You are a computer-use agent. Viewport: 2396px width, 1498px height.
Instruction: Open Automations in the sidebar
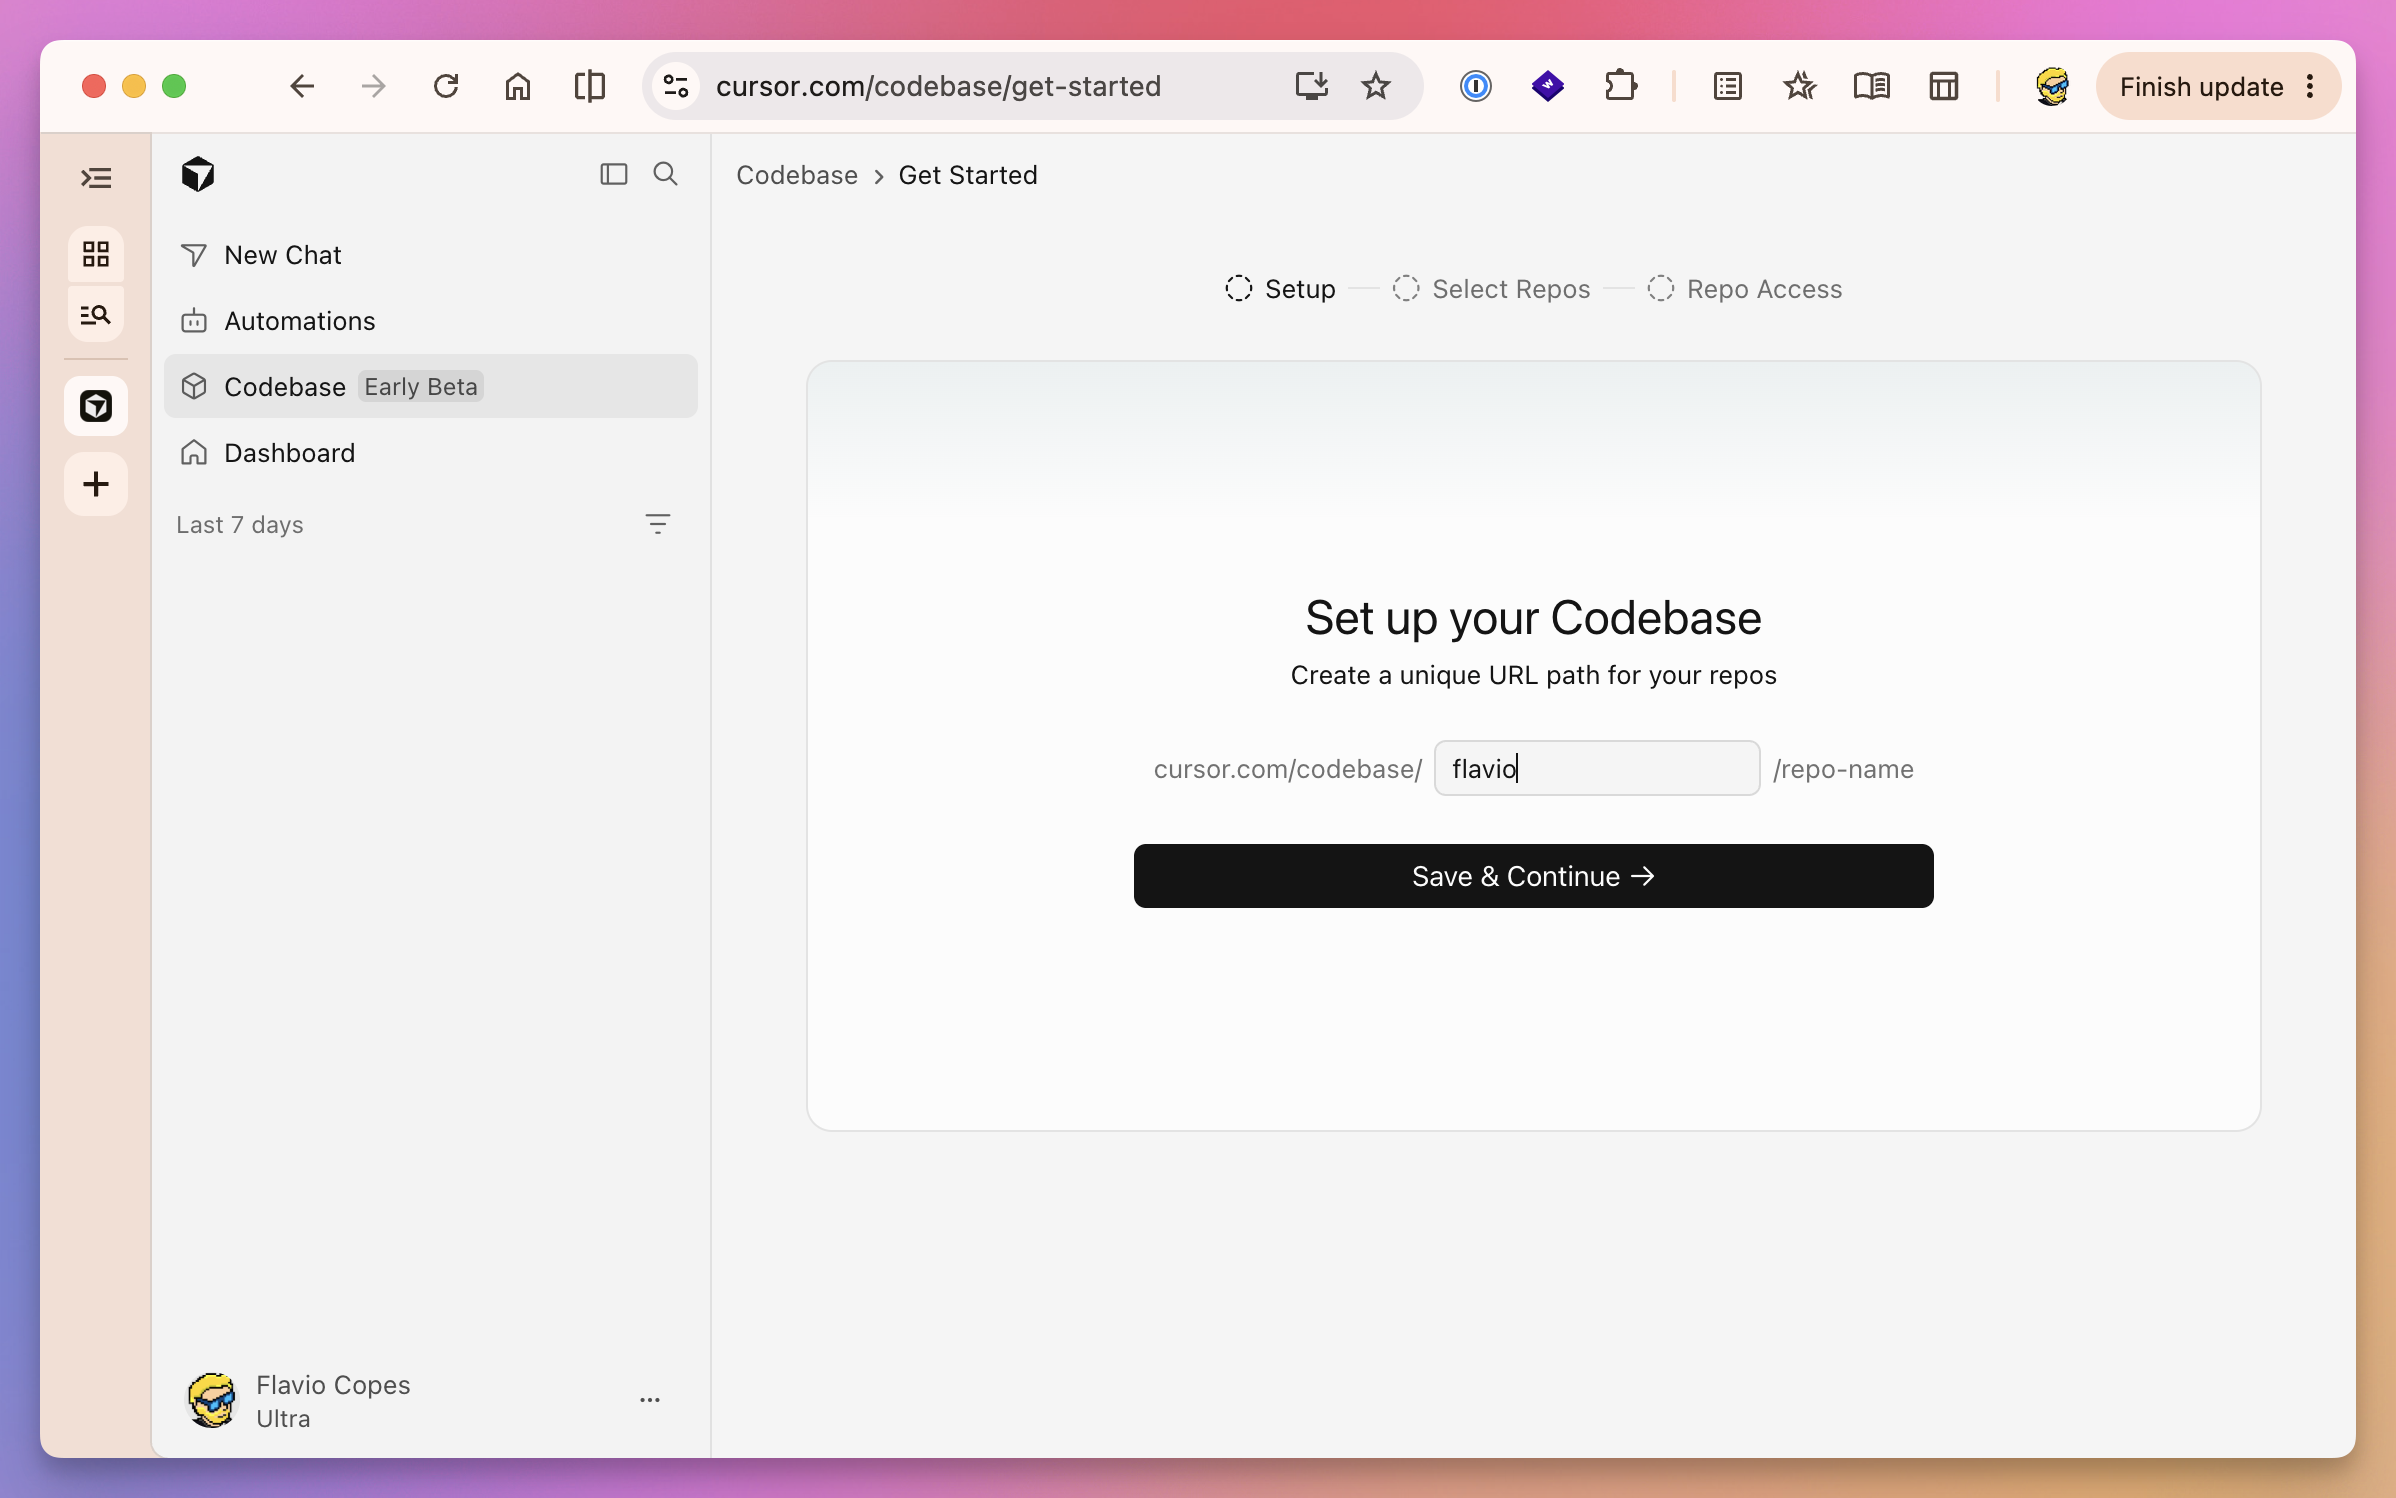430,321
